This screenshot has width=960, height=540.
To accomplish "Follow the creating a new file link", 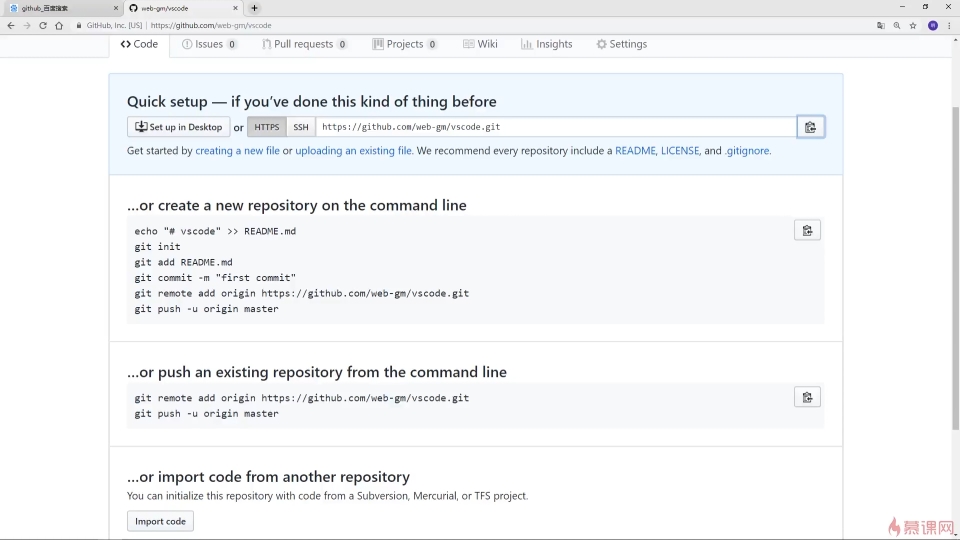I will tap(237, 151).
